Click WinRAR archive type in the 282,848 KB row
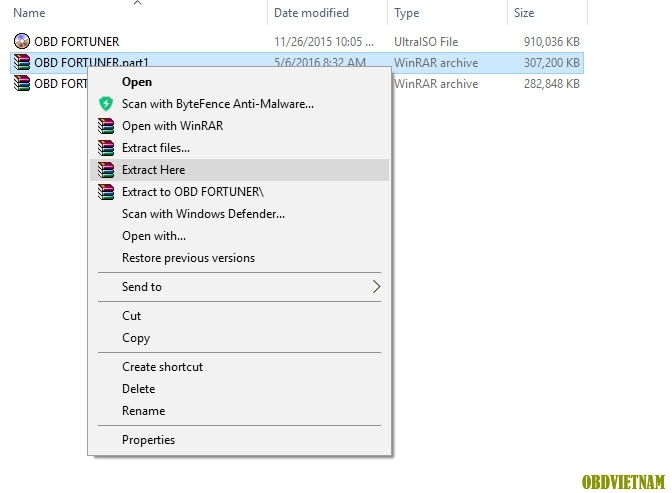Viewport: 672px width, 493px height. point(436,84)
